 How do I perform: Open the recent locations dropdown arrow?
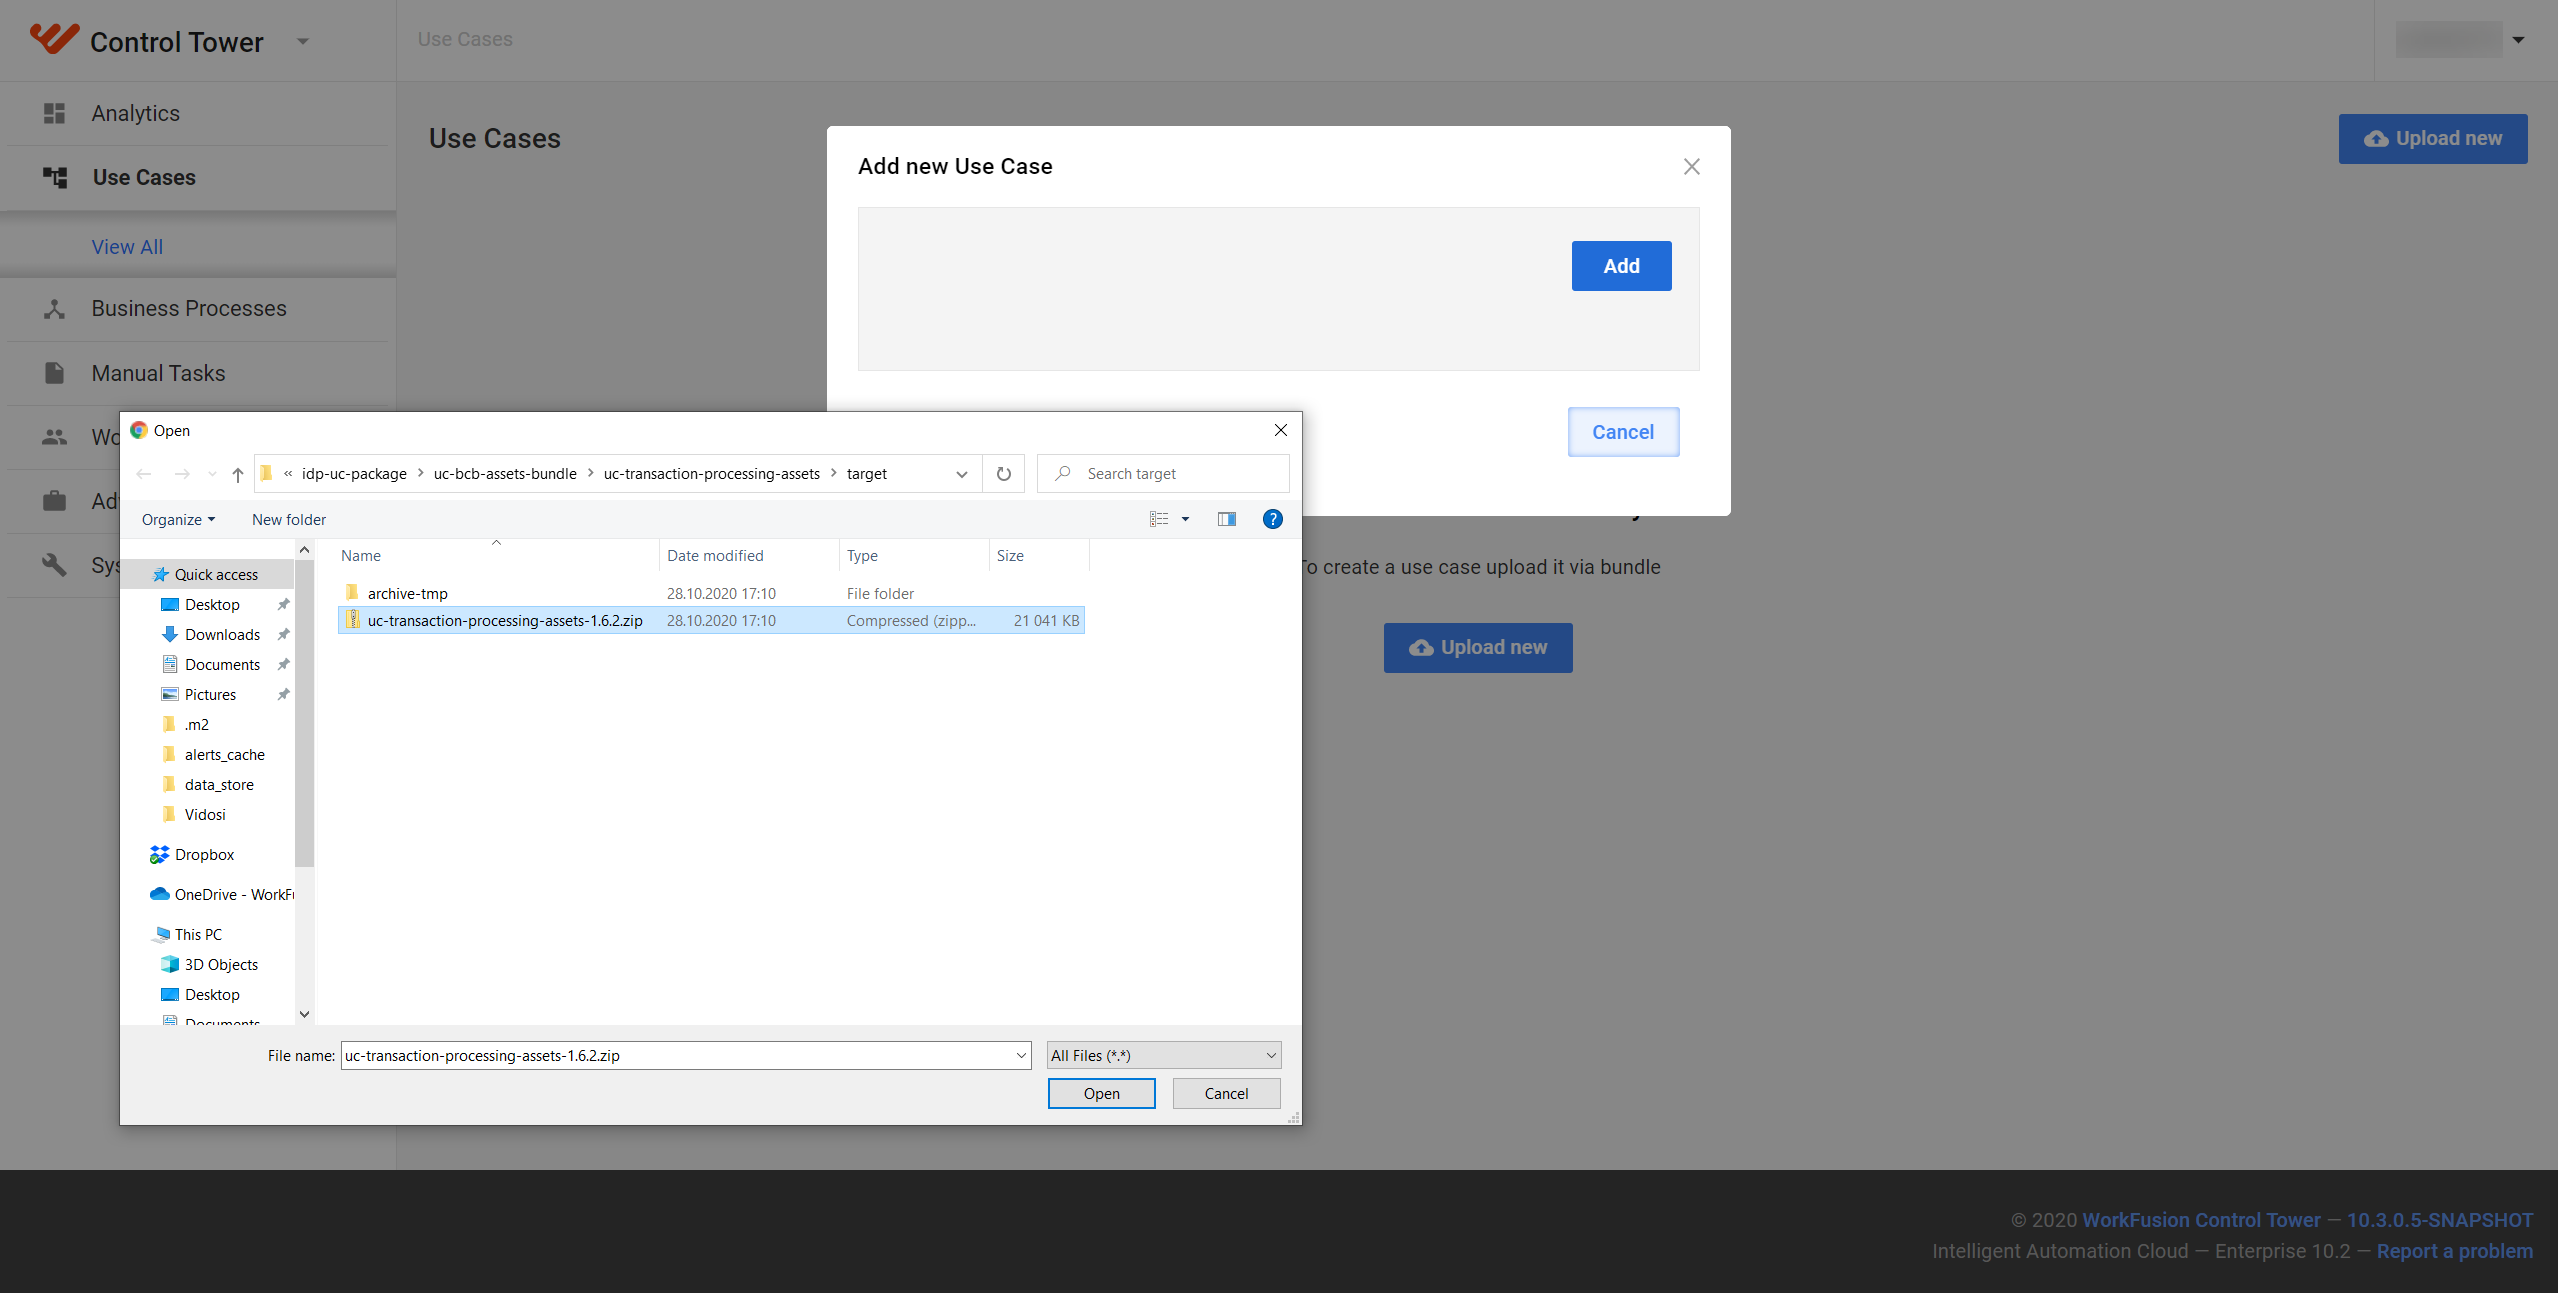tap(212, 474)
